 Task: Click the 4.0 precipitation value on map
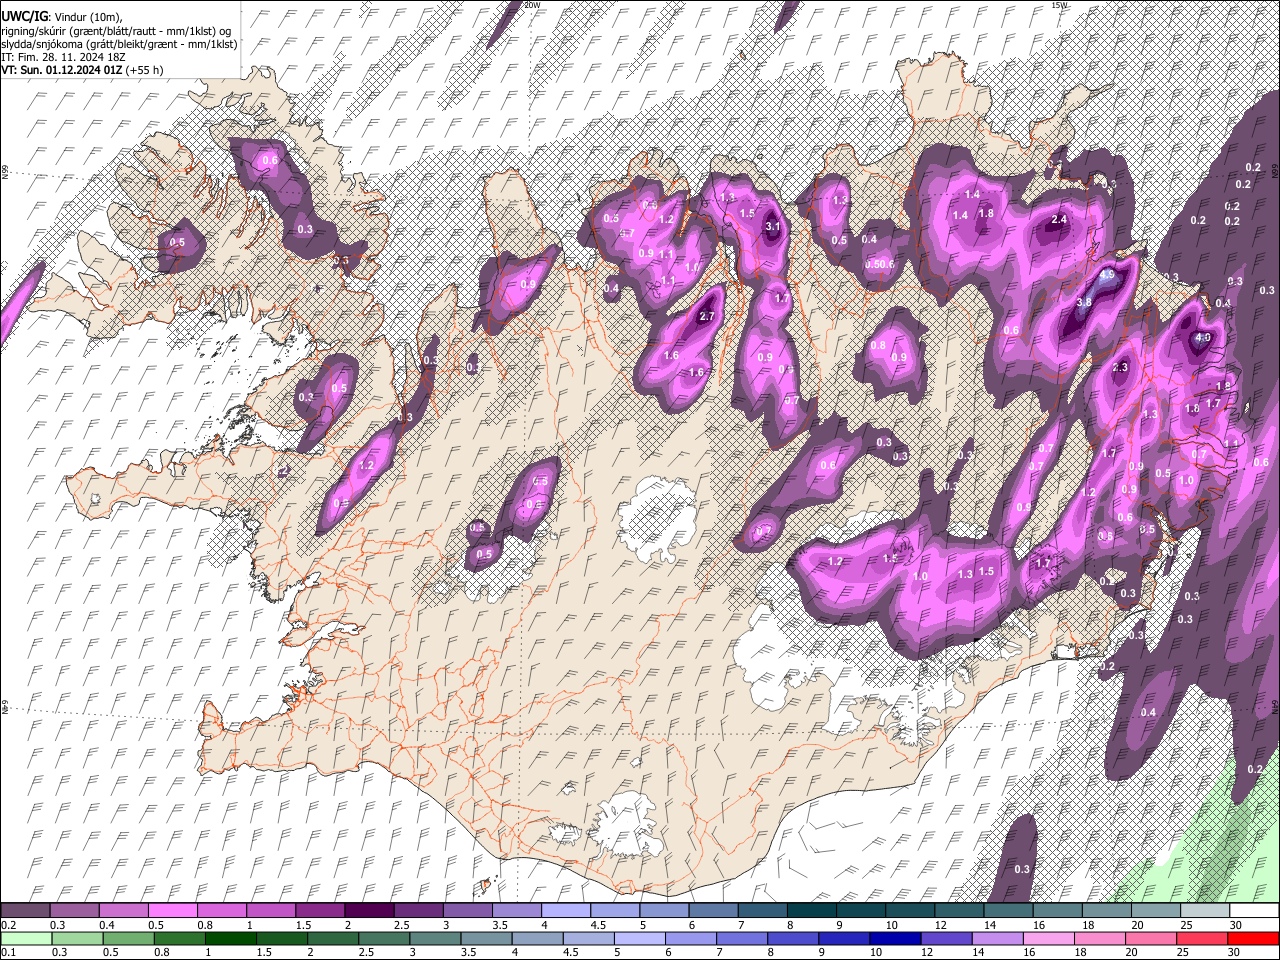click(x=1203, y=338)
